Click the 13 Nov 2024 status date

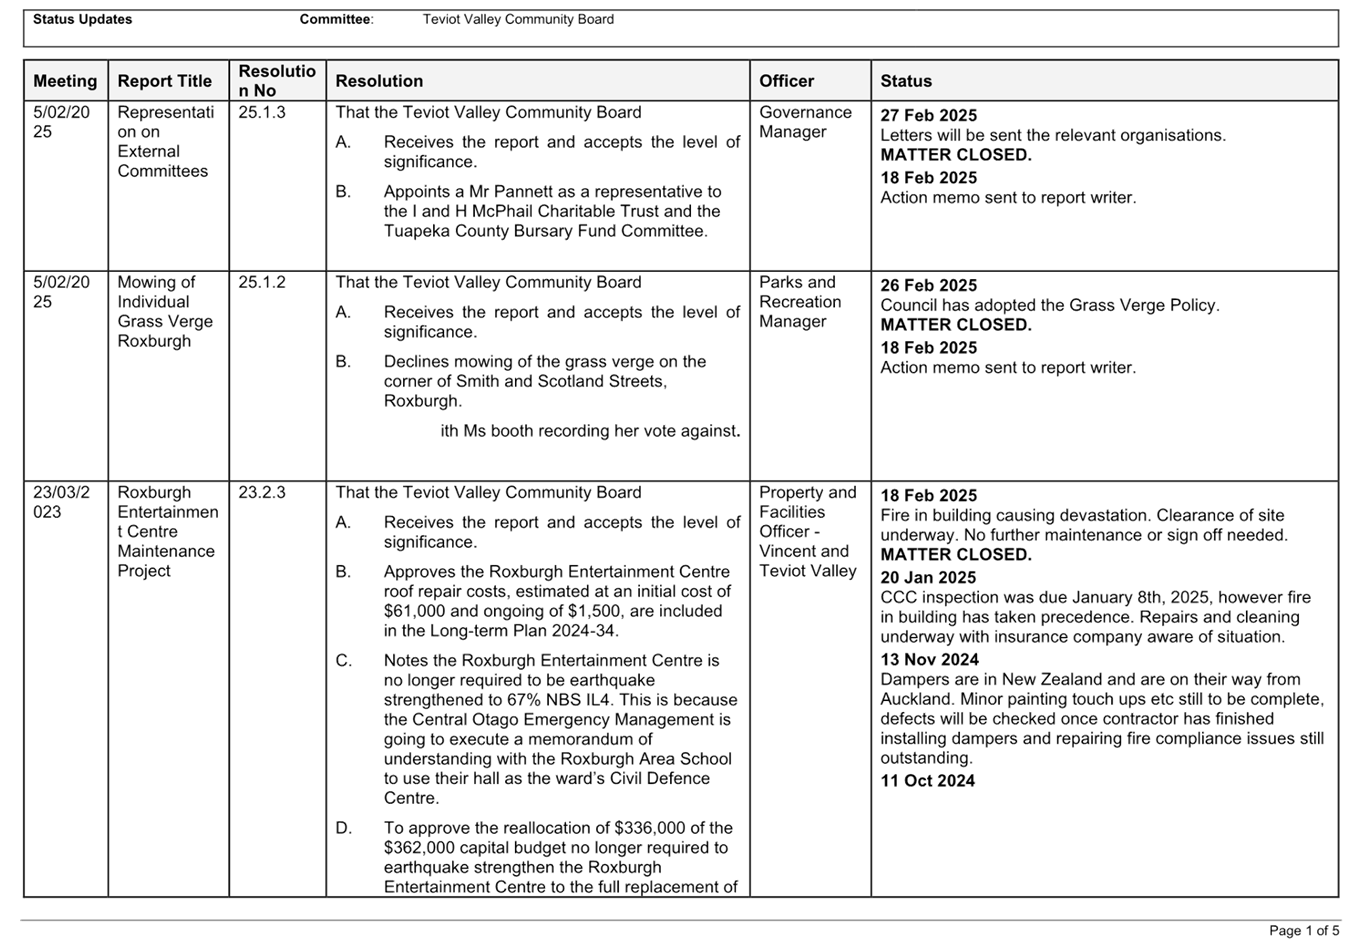click(929, 659)
